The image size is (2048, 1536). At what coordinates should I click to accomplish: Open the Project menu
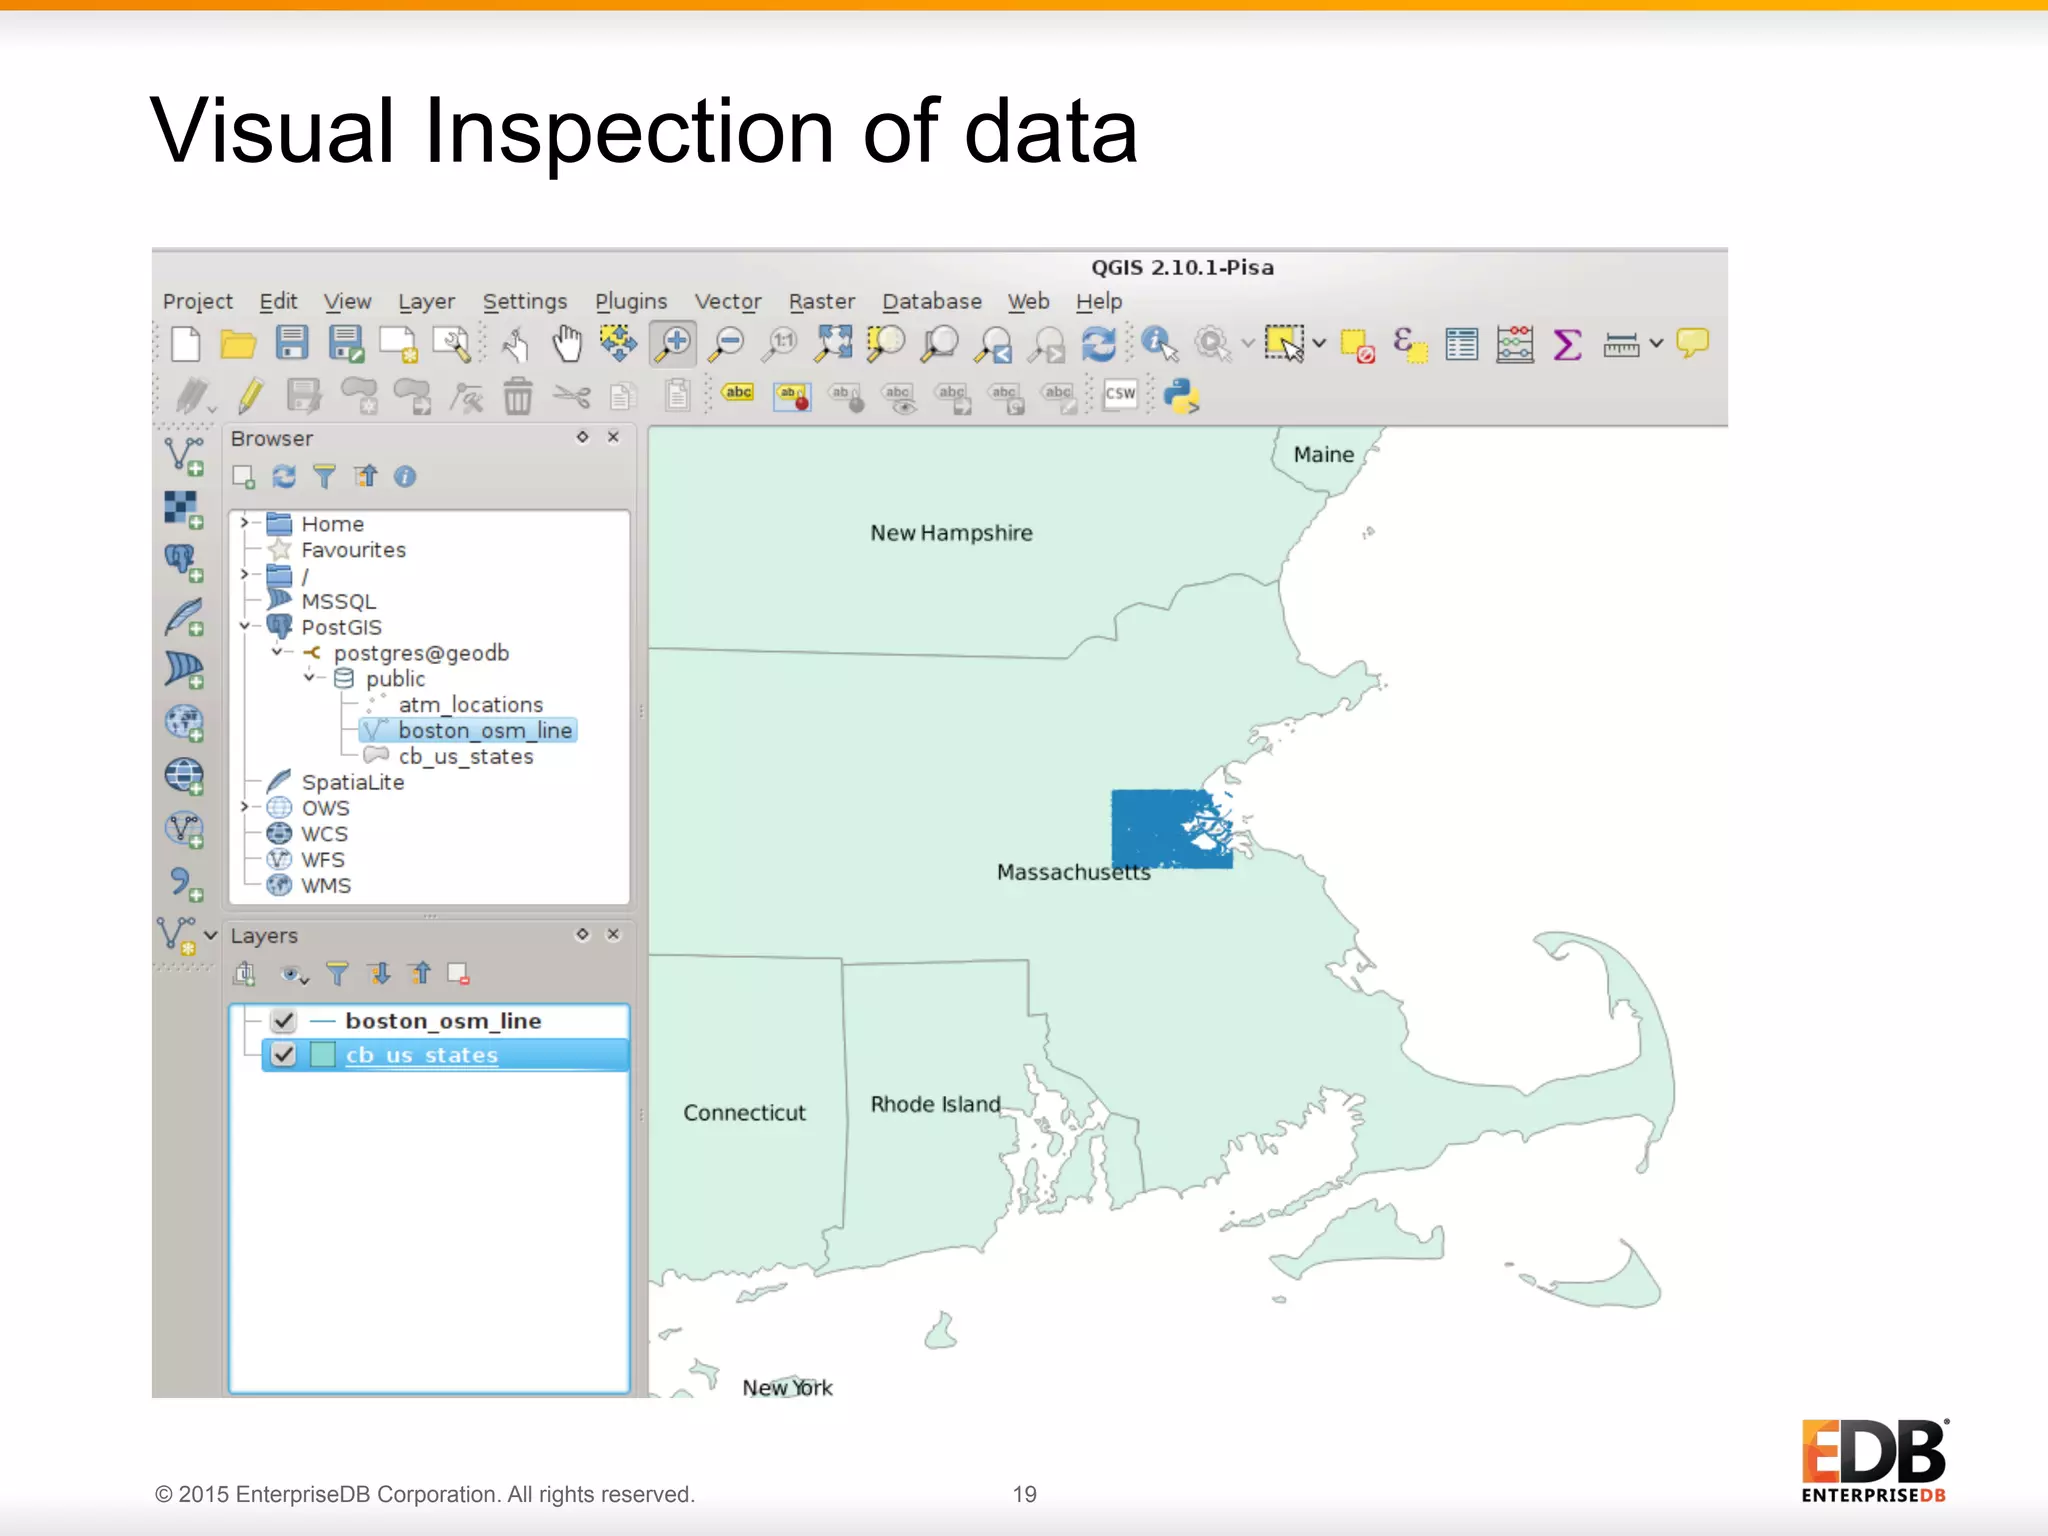[197, 301]
